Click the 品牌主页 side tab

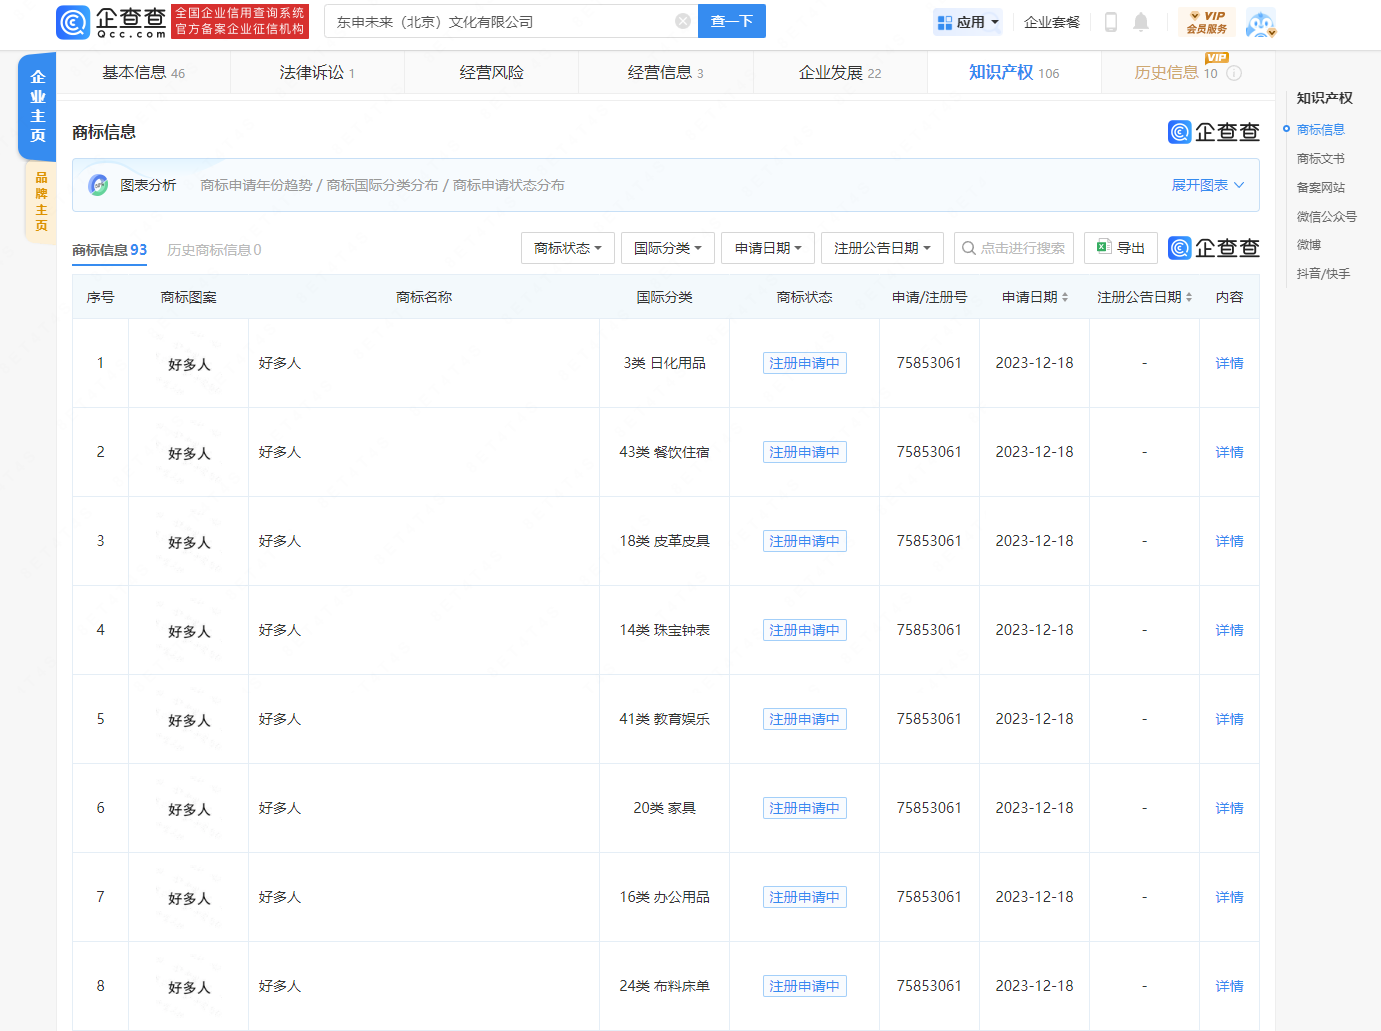click(x=41, y=202)
